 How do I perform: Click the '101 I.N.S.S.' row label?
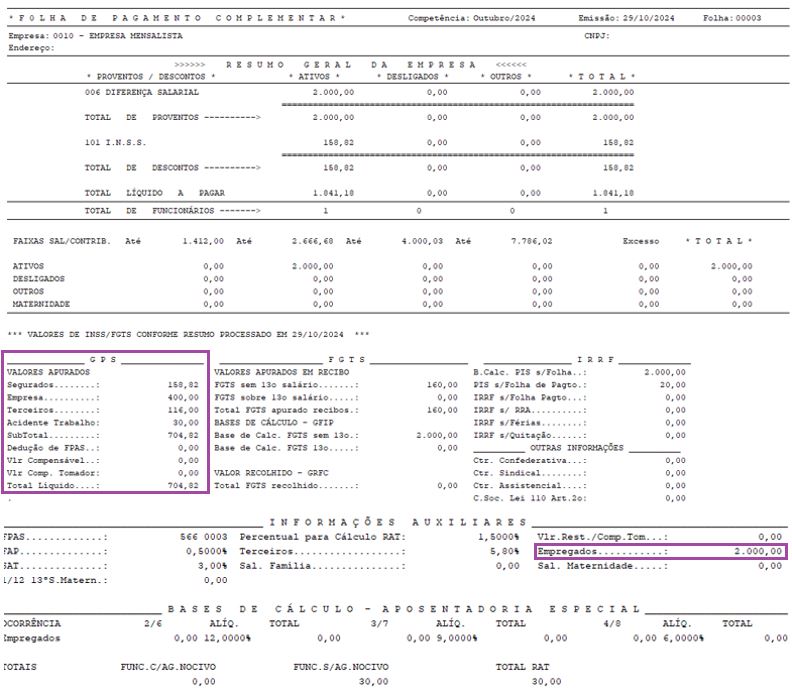[115, 142]
